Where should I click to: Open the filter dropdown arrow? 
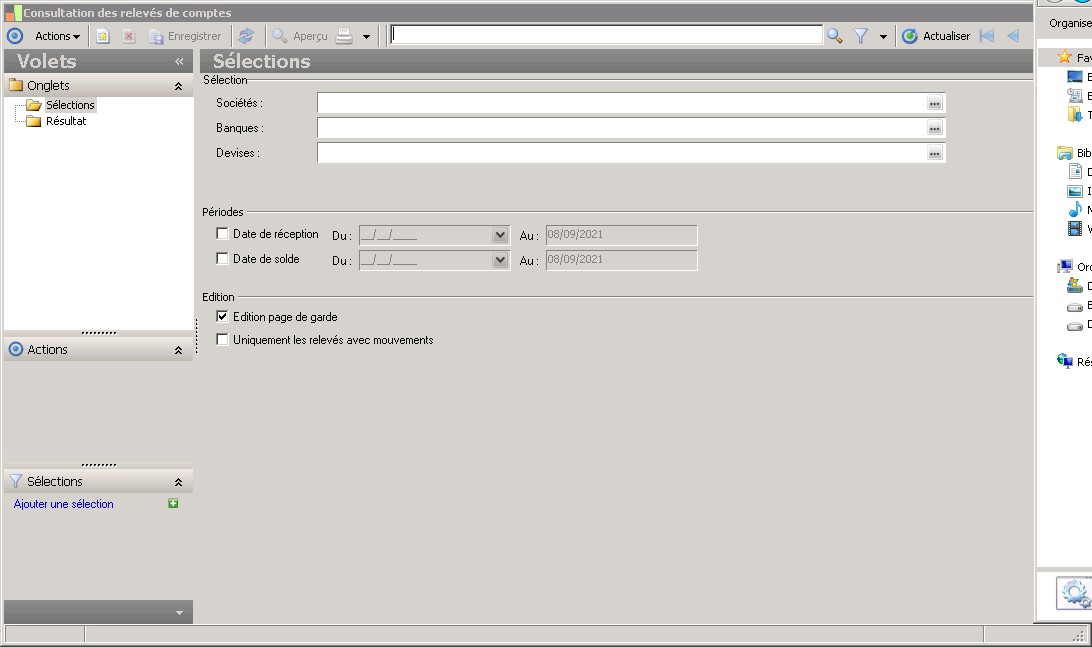tap(883, 37)
